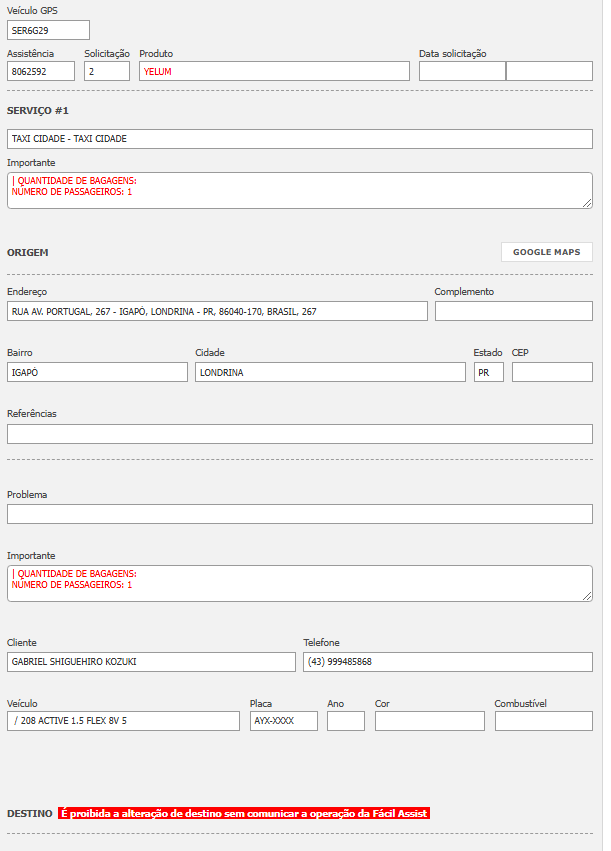Click the Importante textarea under Serviço #1
611x851 pixels.
tap(299, 190)
